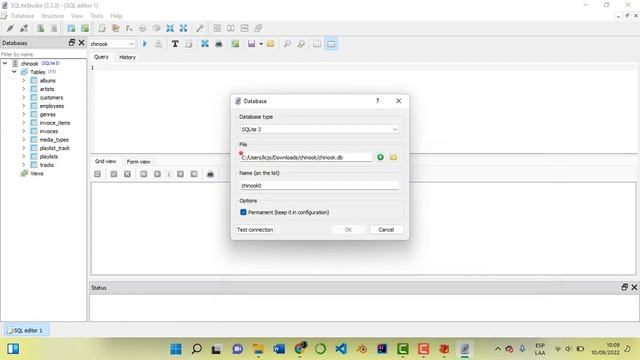The height and width of the screenshot is (360, 640).
Task: Click Tile windows vertically icon
Action: pos(244,28)
